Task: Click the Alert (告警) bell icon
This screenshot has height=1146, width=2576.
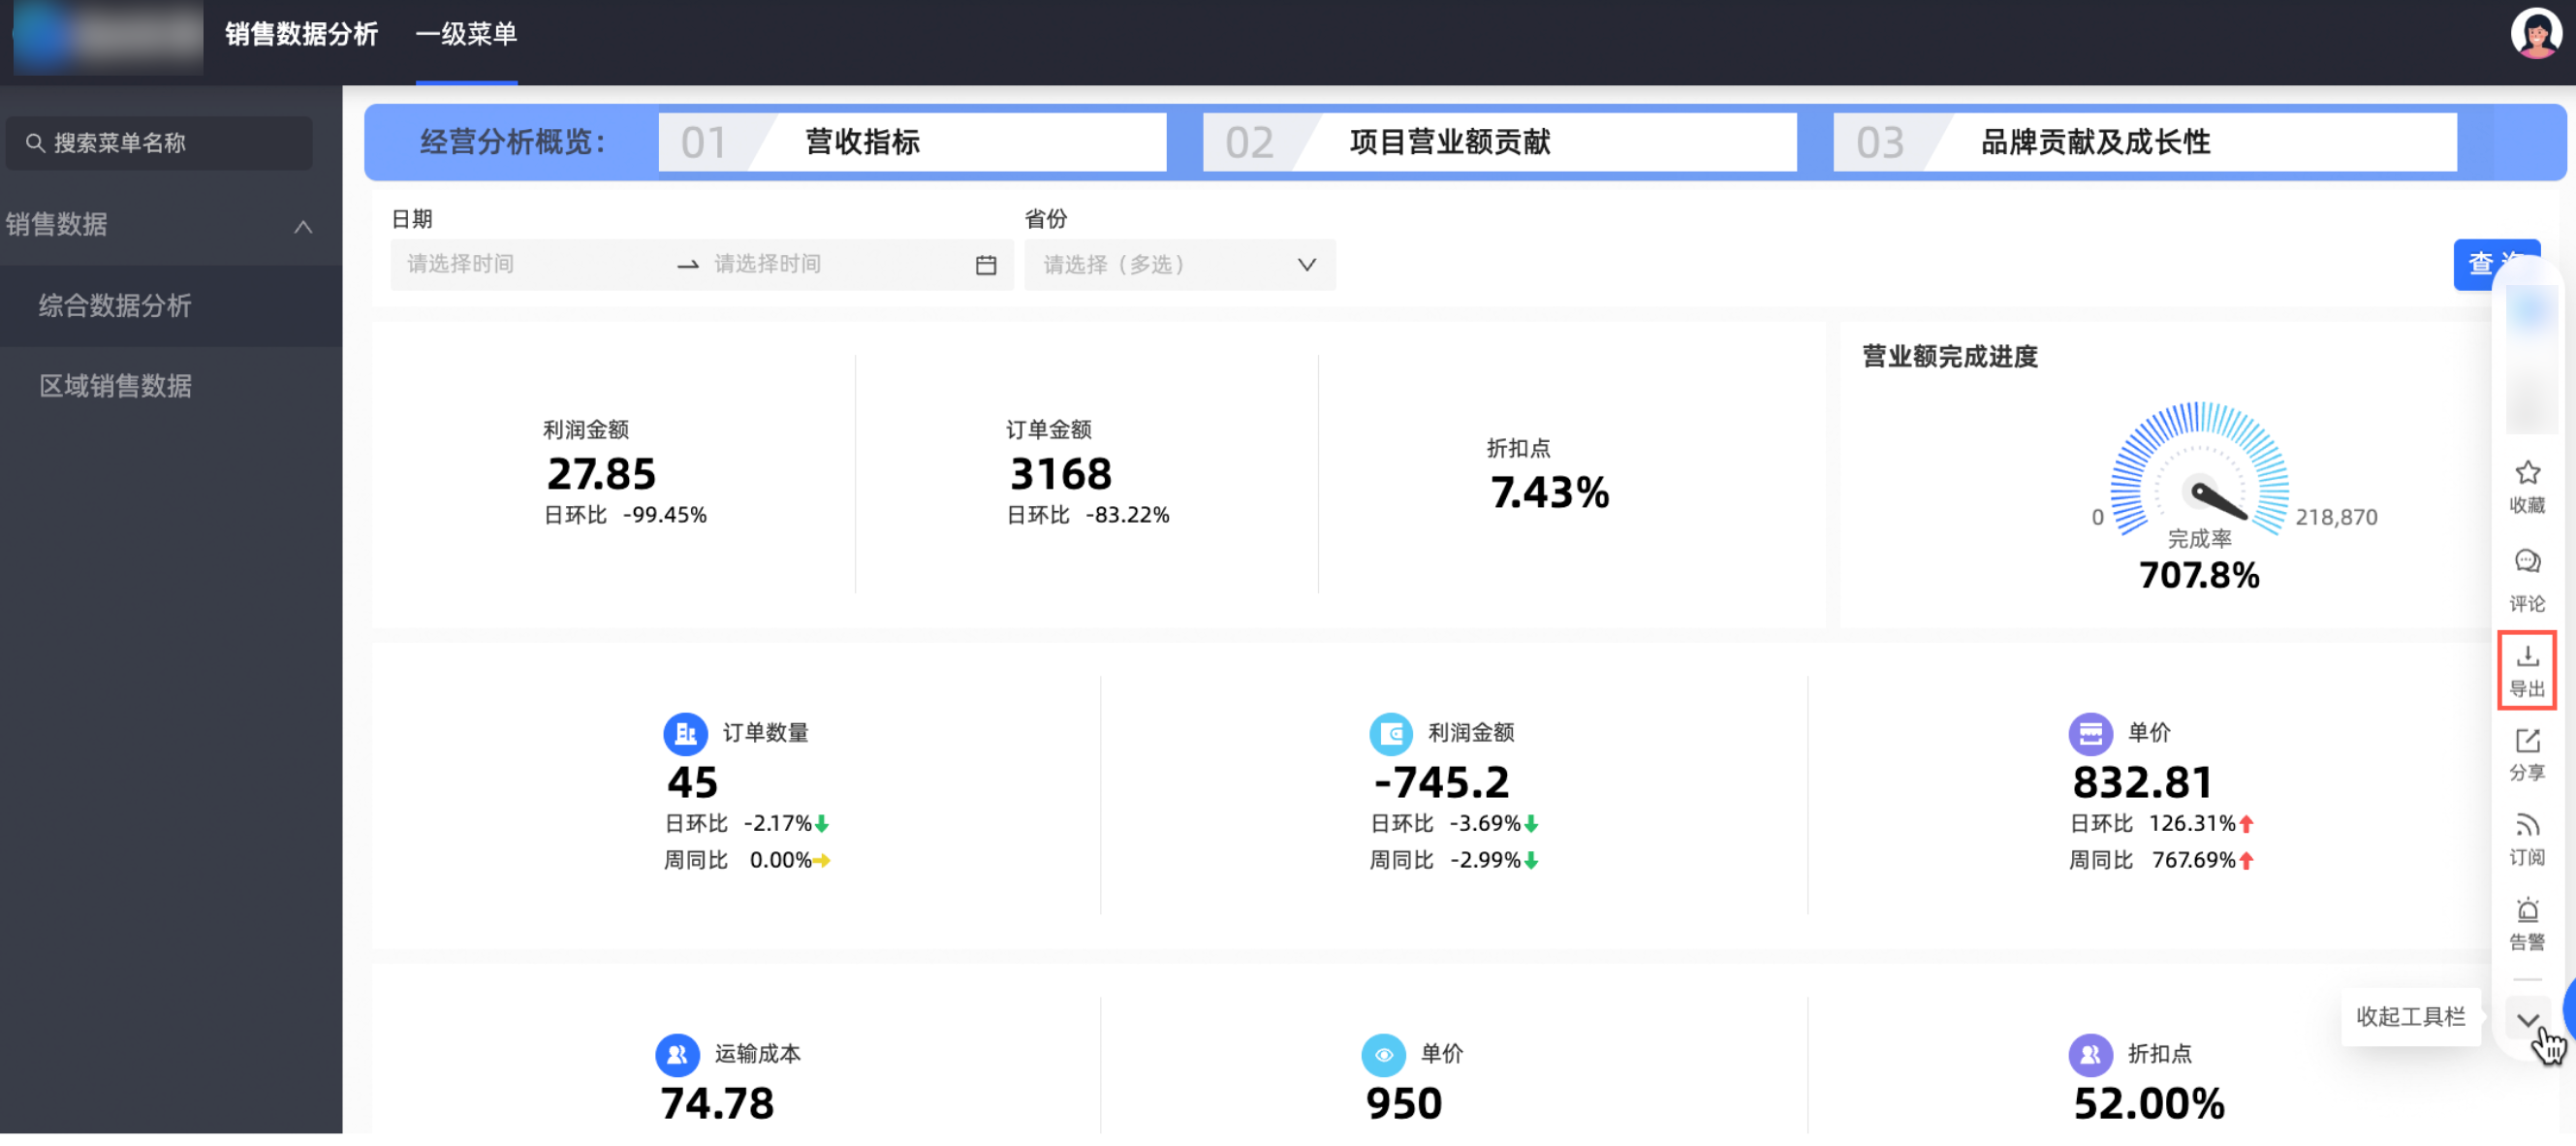Action: [x=2526, y=911]
